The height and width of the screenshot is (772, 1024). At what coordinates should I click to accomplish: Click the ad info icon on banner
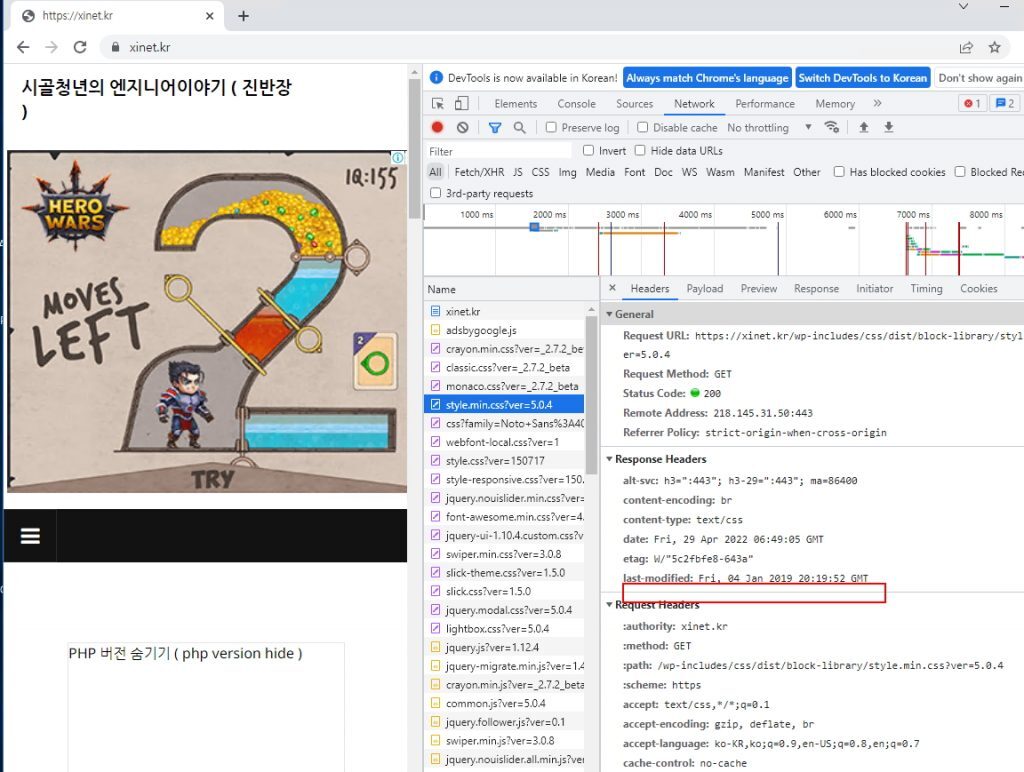[x=397, y=157]
